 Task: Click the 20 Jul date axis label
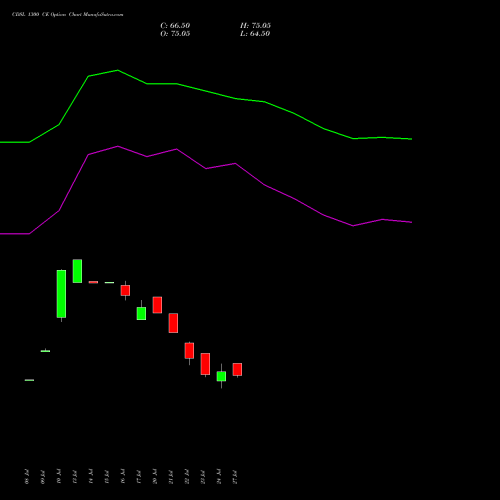click(x=155, y=477)
